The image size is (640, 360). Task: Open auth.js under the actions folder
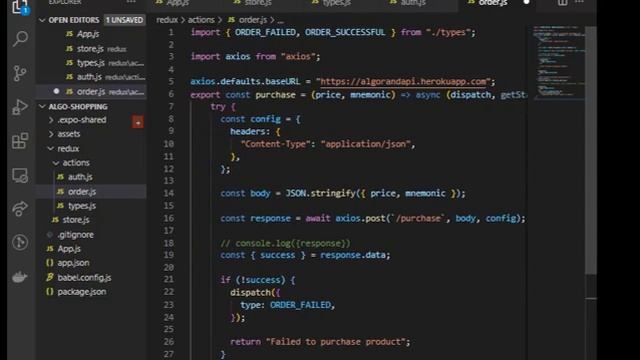(x=80, y=177)
